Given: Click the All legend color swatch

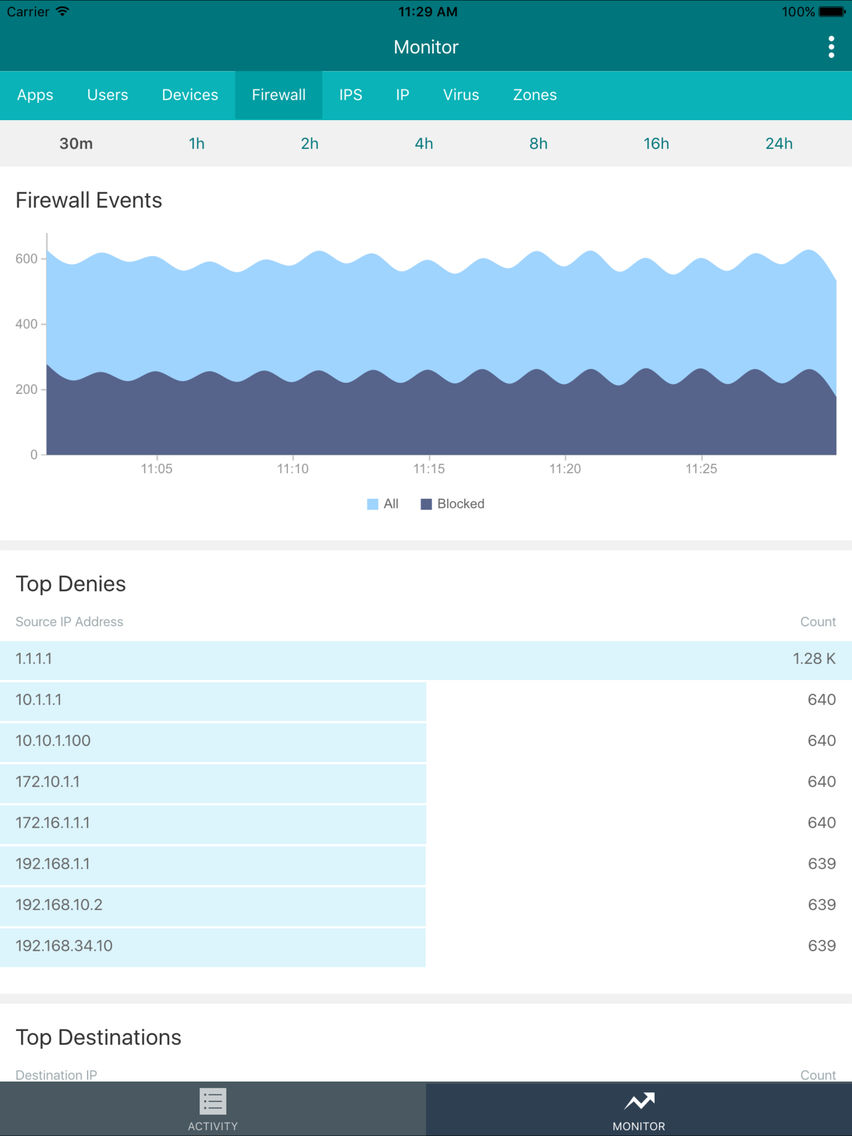Looking at the screenshot, I should pyautogui.click(x=372, y=504).
